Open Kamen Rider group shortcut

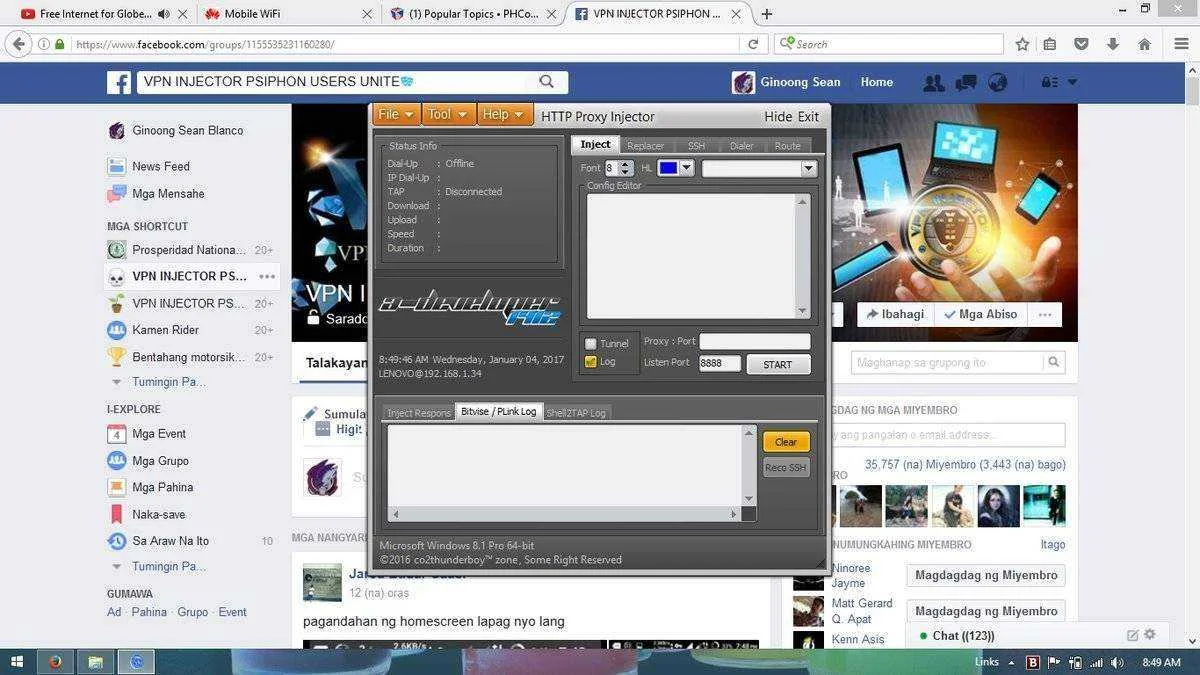tap(165, 330)
